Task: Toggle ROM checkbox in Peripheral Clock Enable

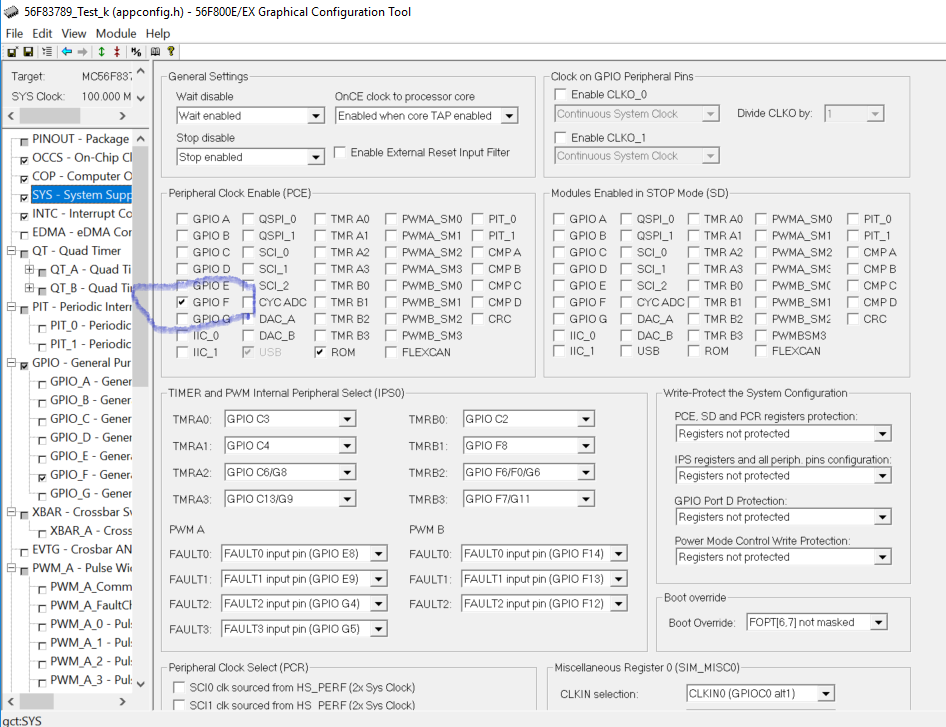Action: click(x=320, y=352)
